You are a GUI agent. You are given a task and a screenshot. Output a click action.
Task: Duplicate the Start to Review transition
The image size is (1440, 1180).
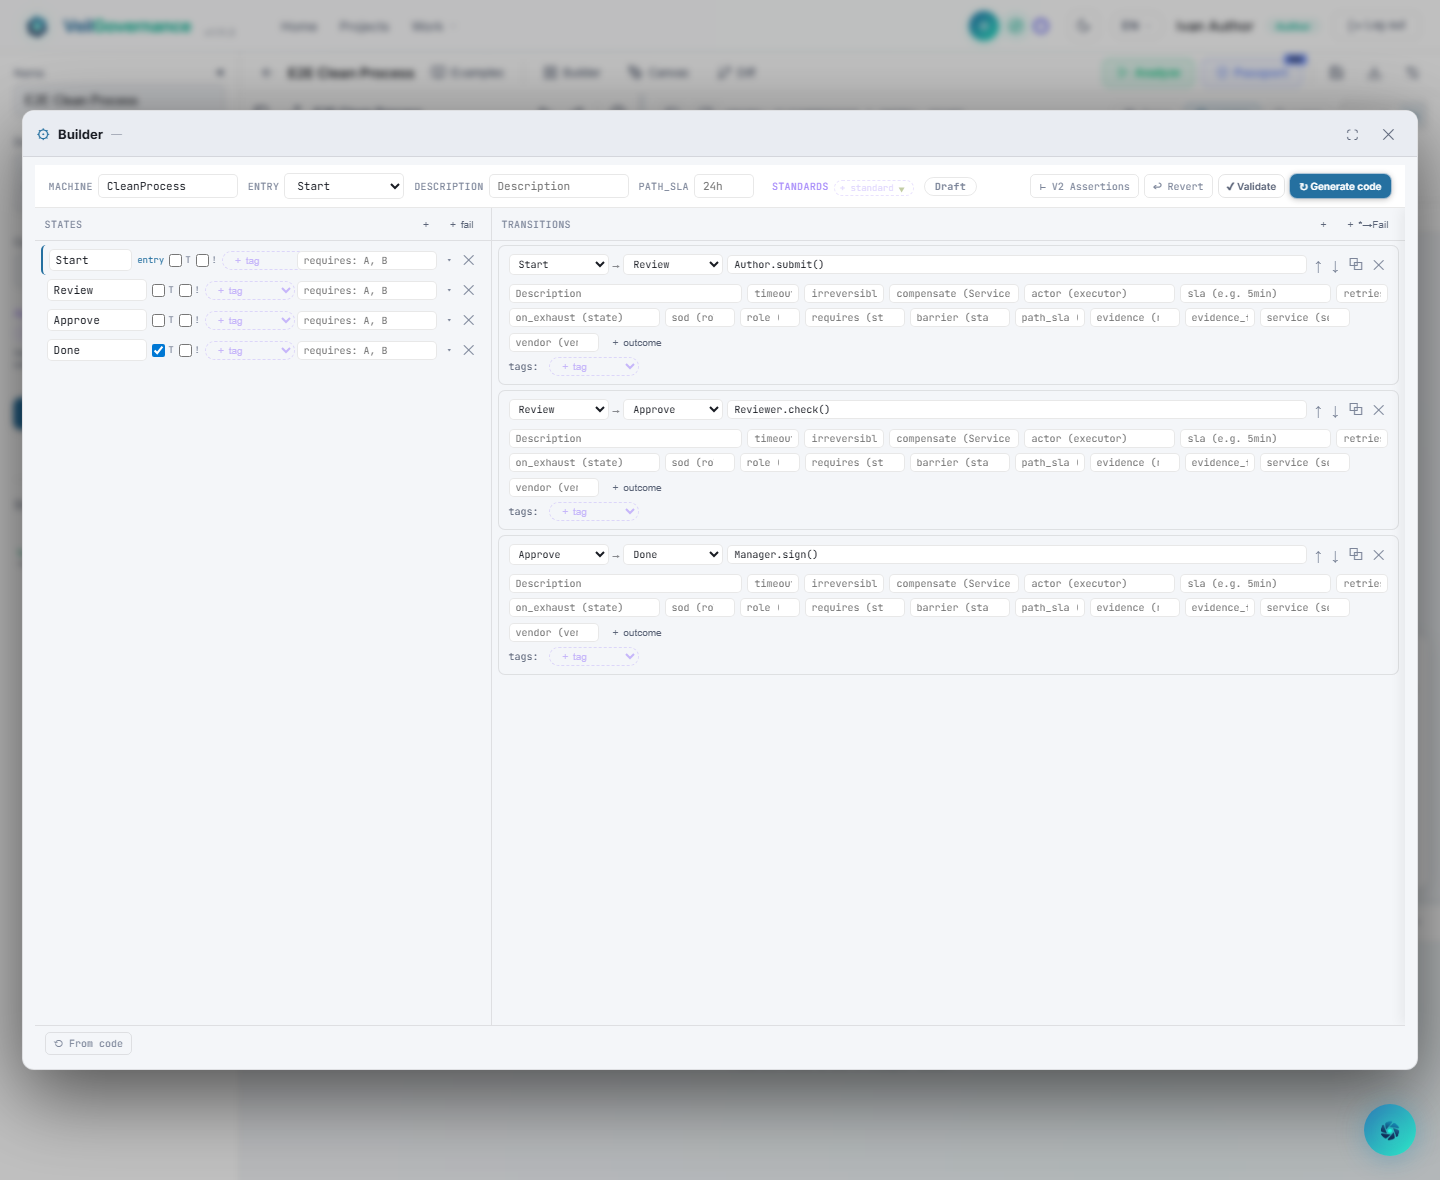click(x=1356, y=265)
